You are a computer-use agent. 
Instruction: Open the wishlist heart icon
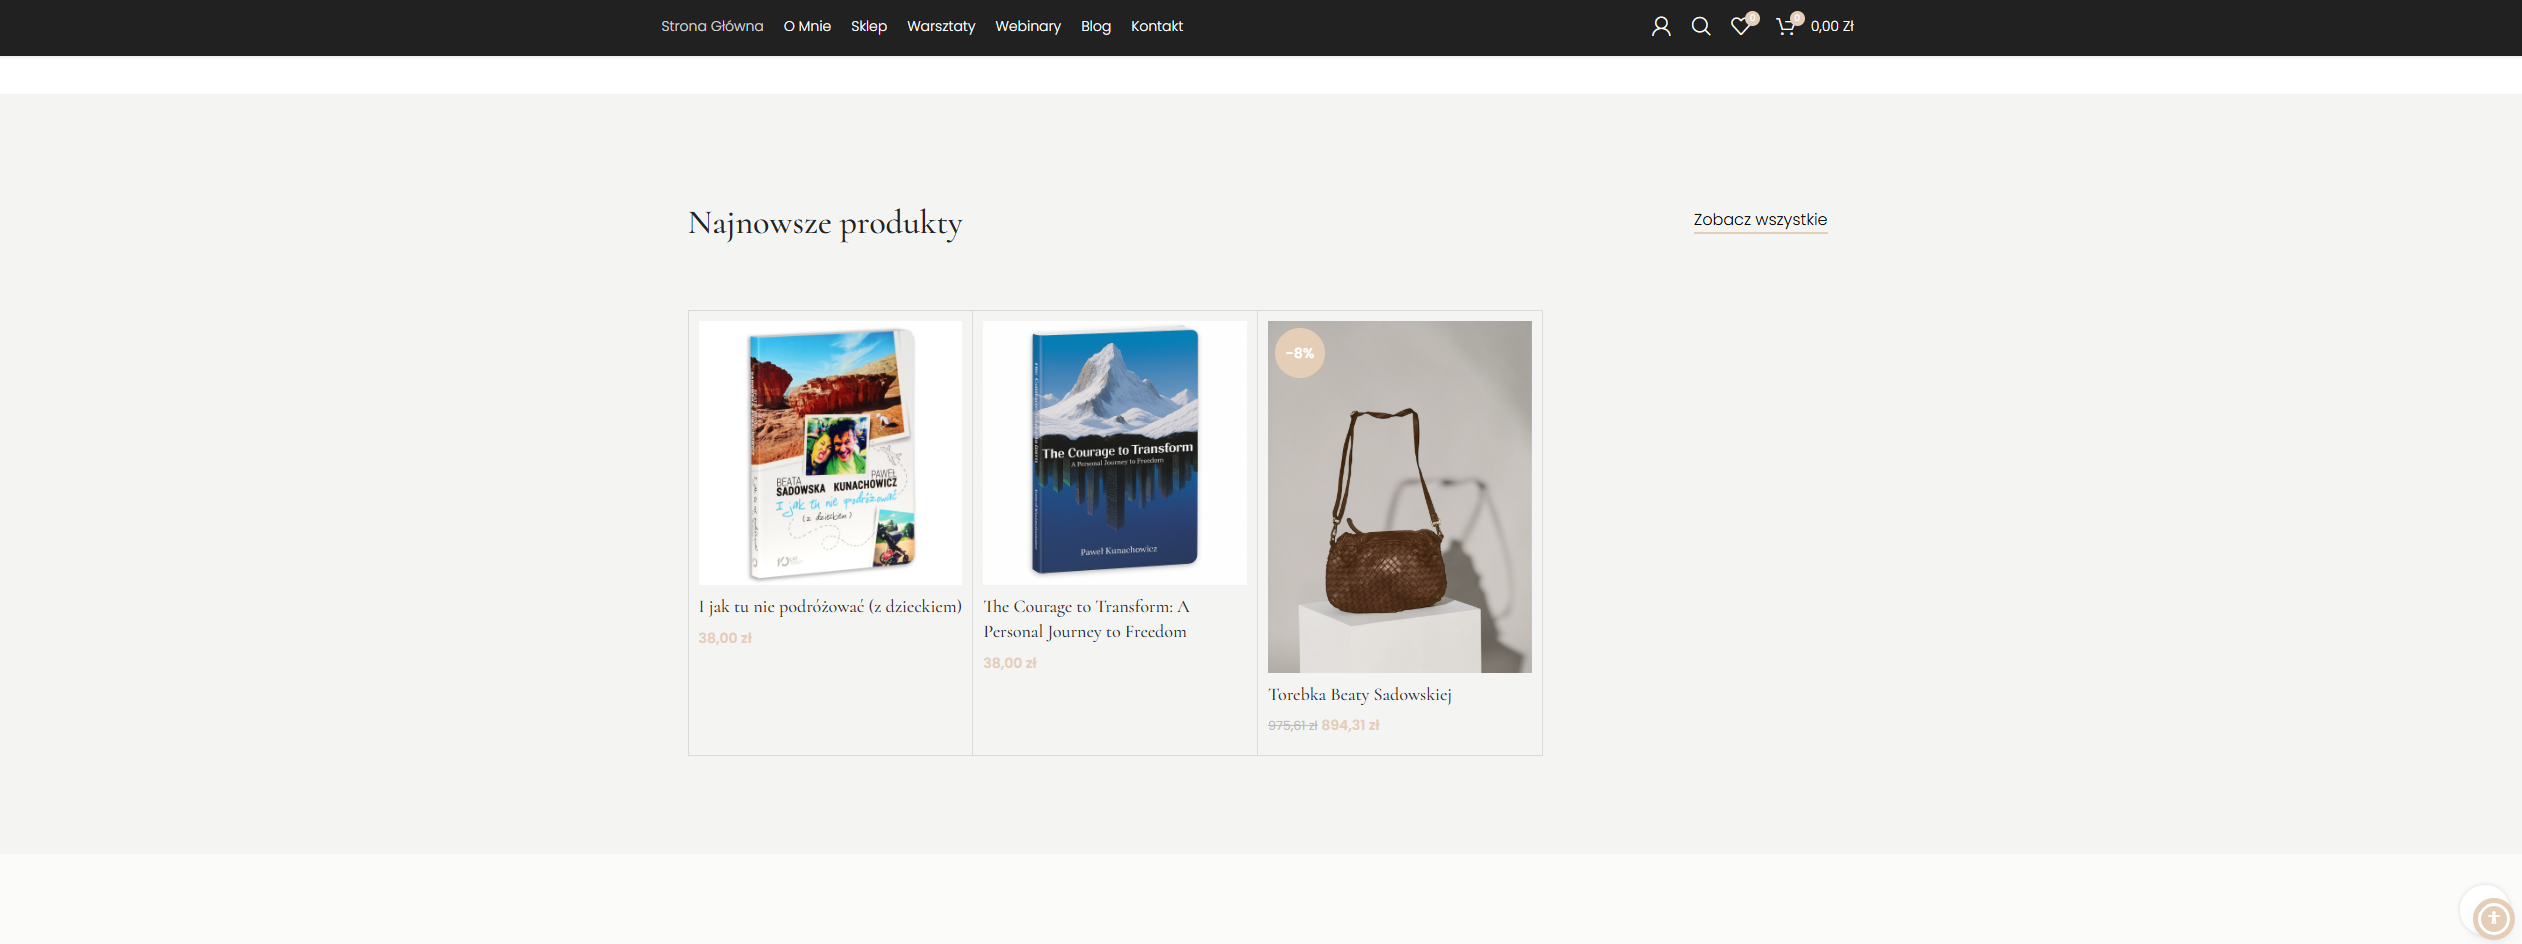coord(1741,27)
